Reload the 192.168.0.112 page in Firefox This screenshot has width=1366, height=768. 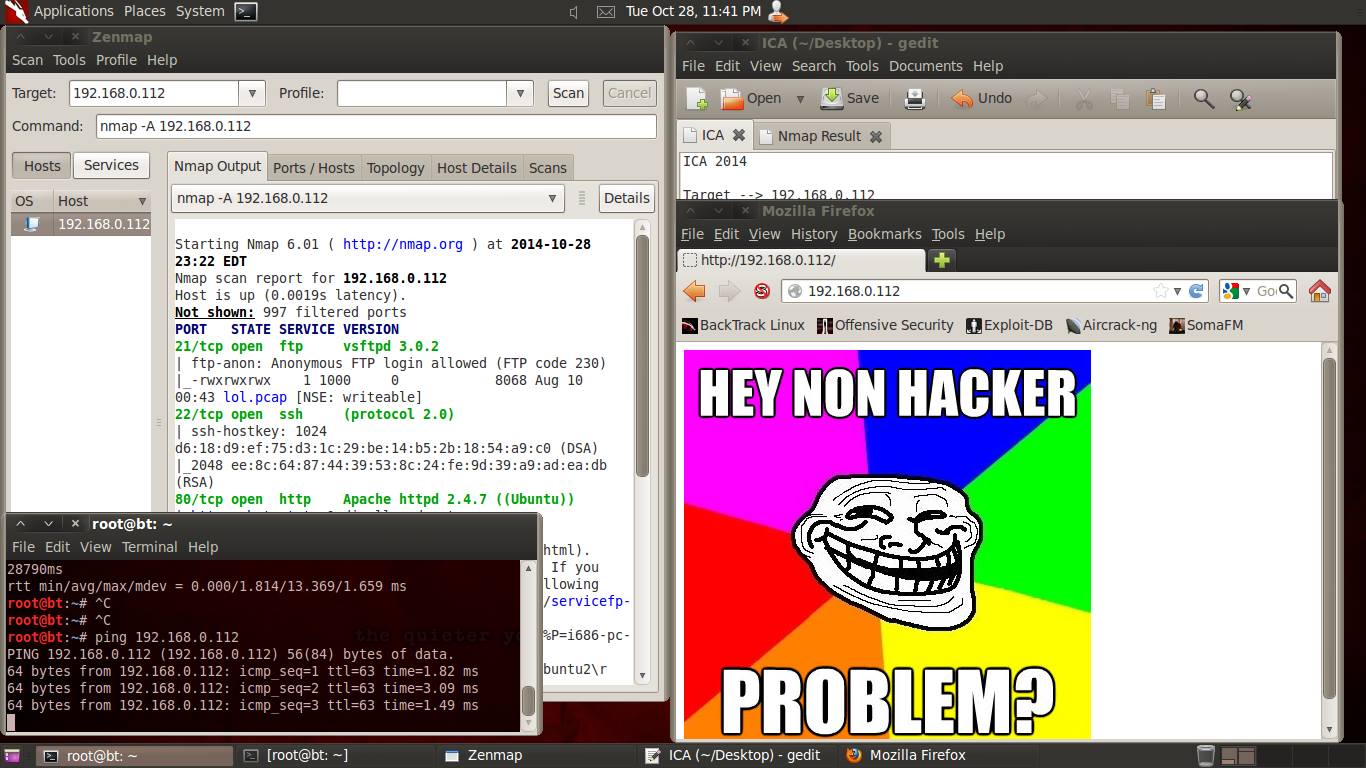coord(1196,291)
